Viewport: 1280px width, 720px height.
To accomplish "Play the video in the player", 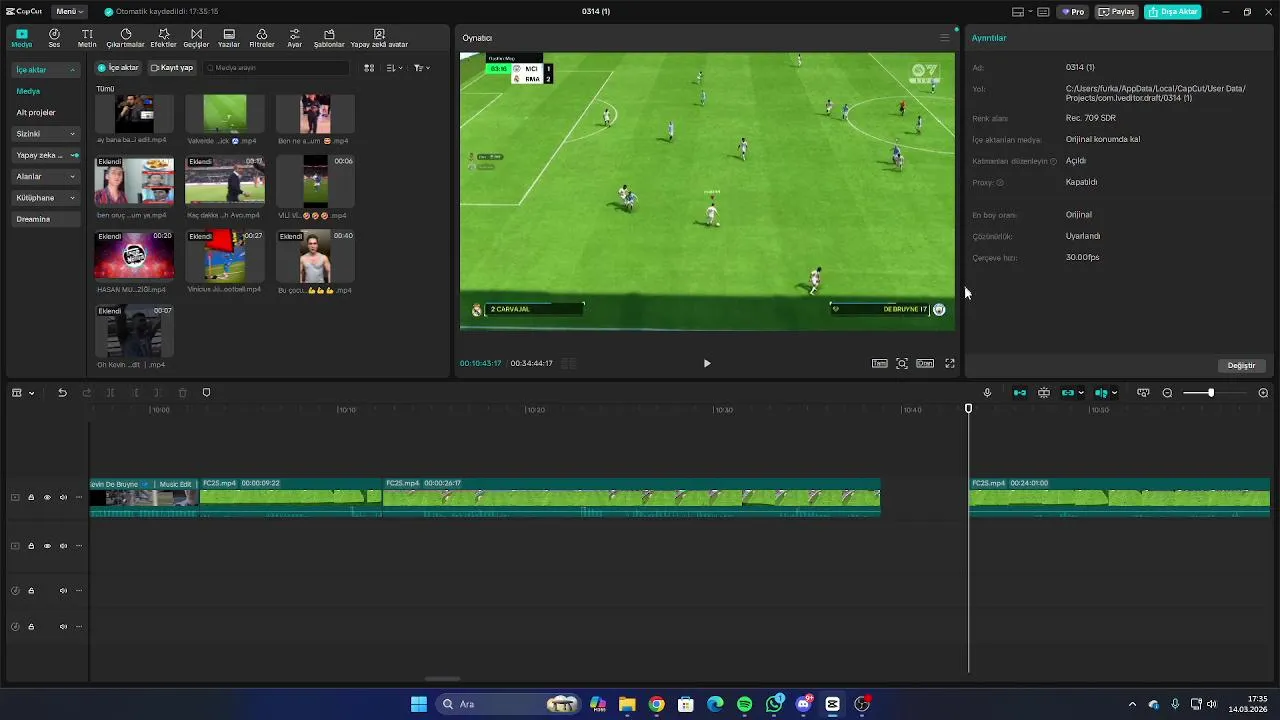I will pos(706,364).
